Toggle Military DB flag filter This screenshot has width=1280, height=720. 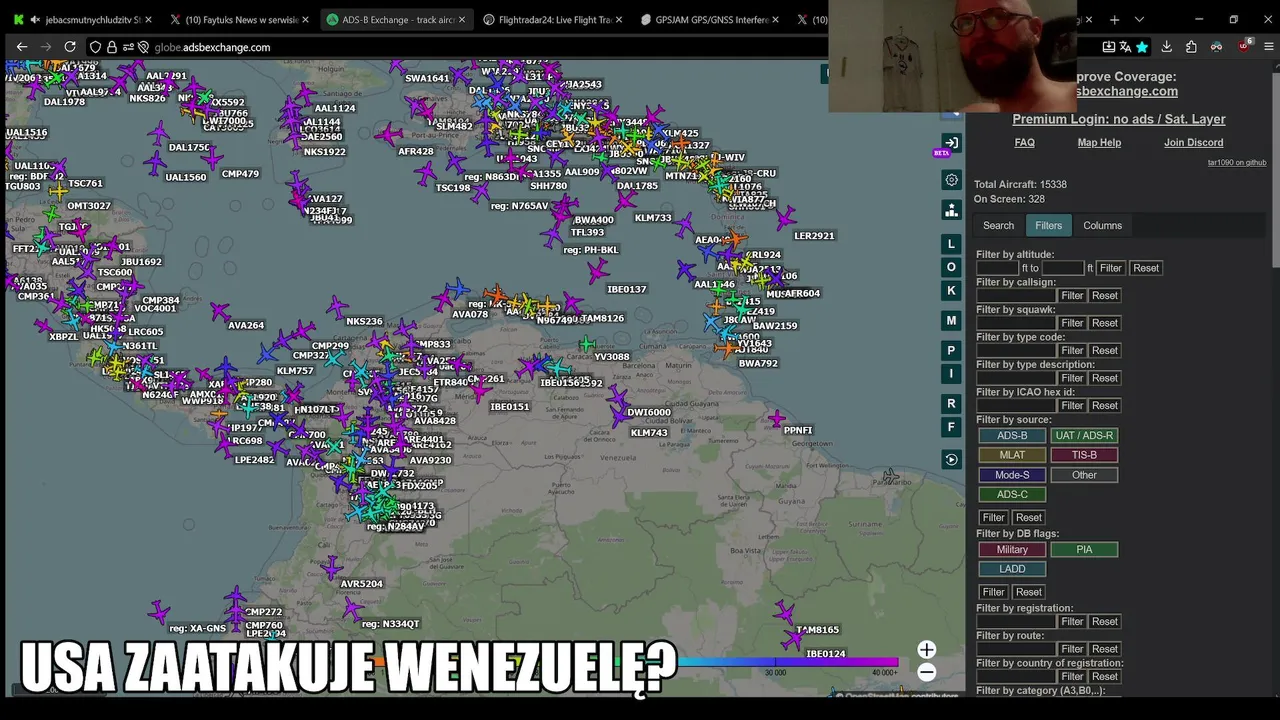click(1012, 550)
